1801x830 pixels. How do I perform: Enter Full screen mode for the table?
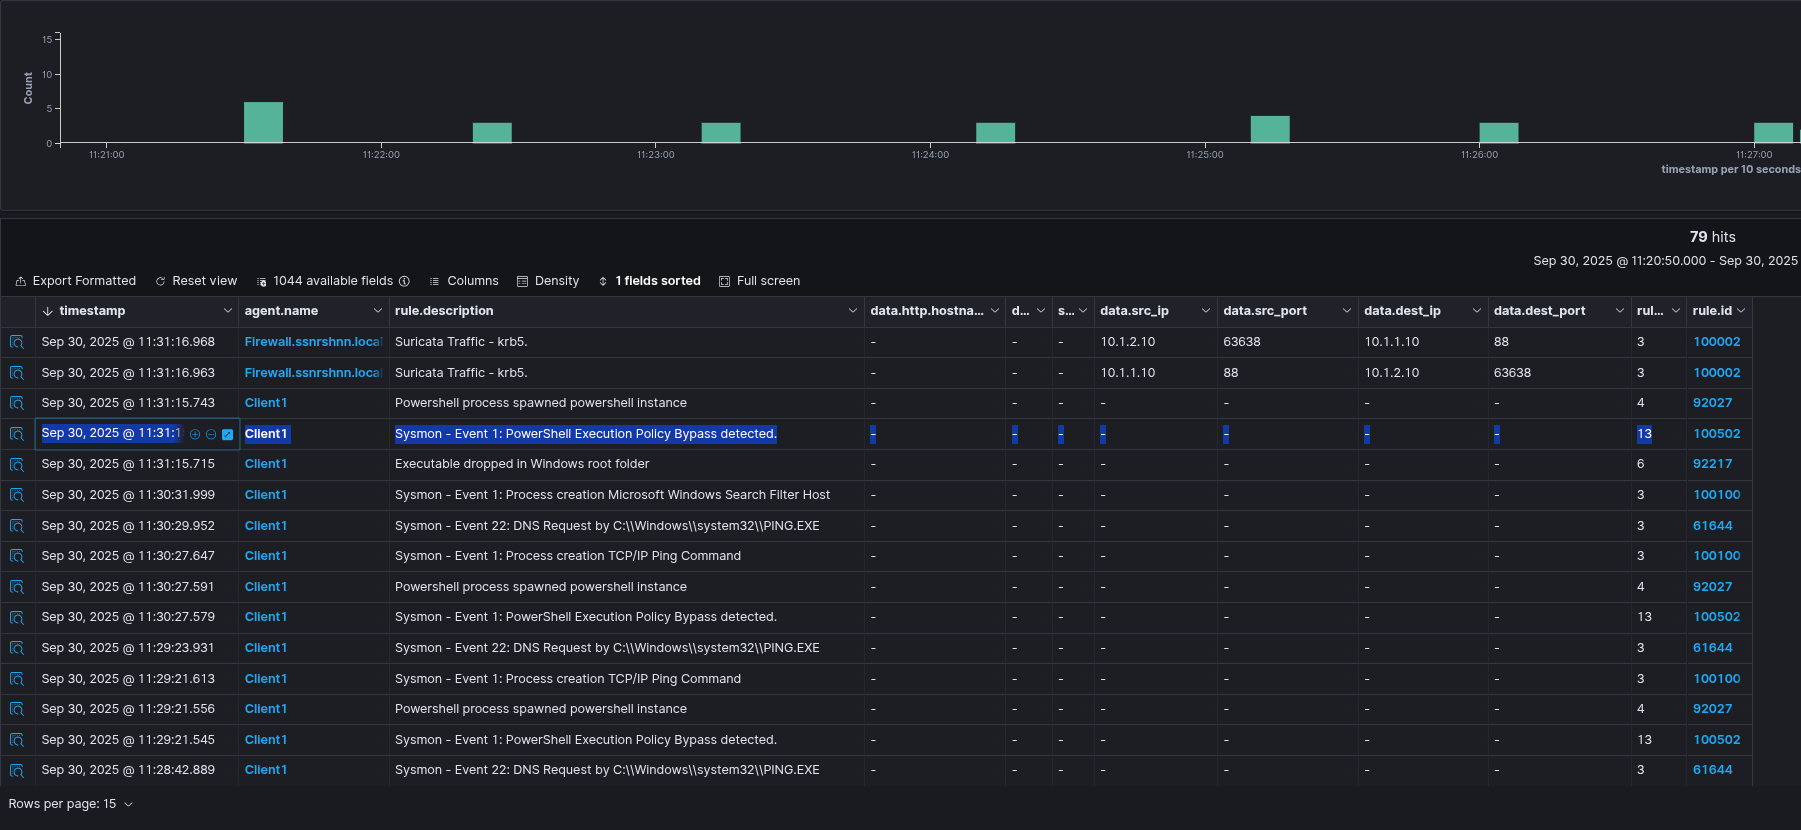759,281
